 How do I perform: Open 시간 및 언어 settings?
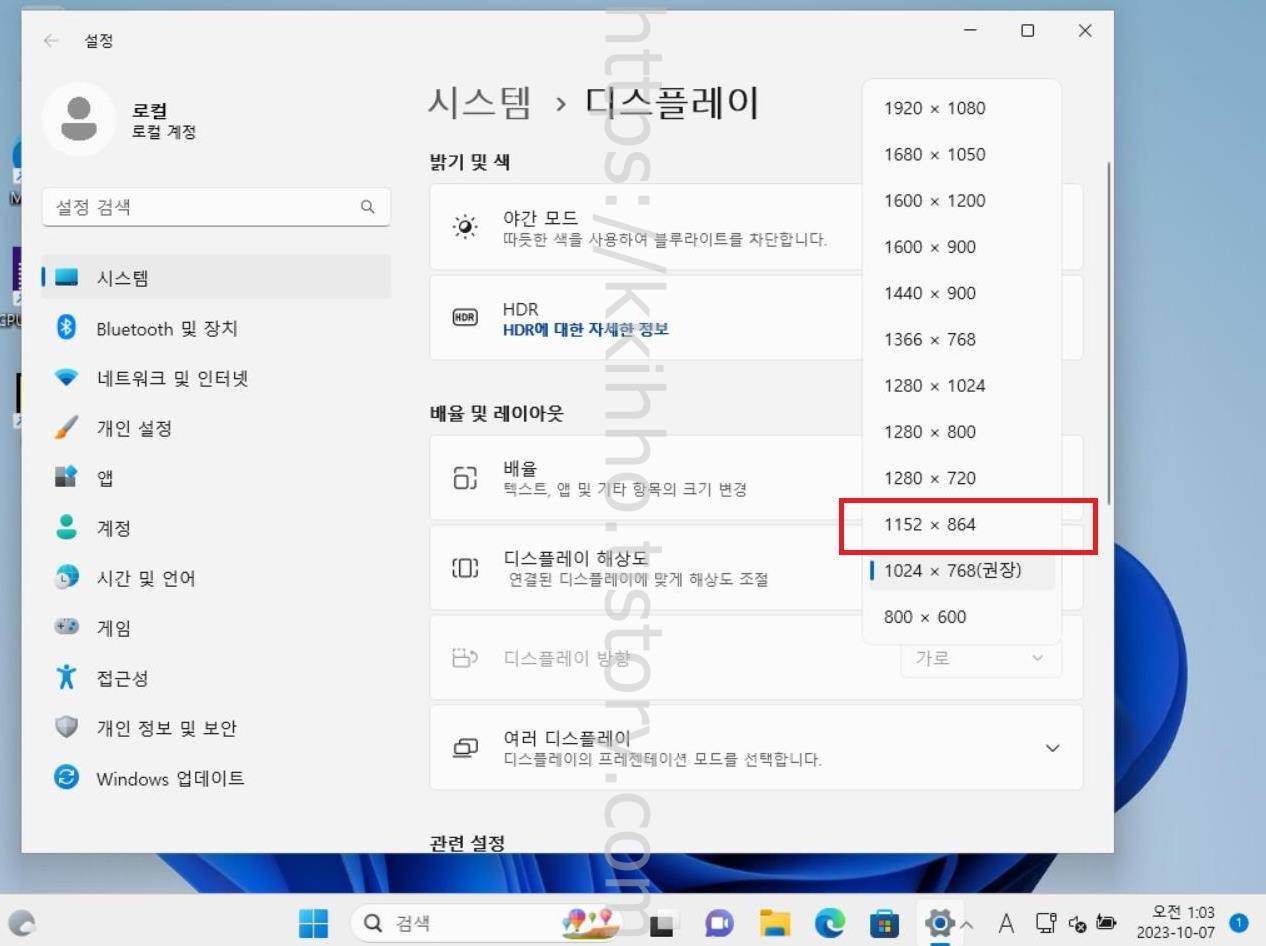(x=216, y=578)
